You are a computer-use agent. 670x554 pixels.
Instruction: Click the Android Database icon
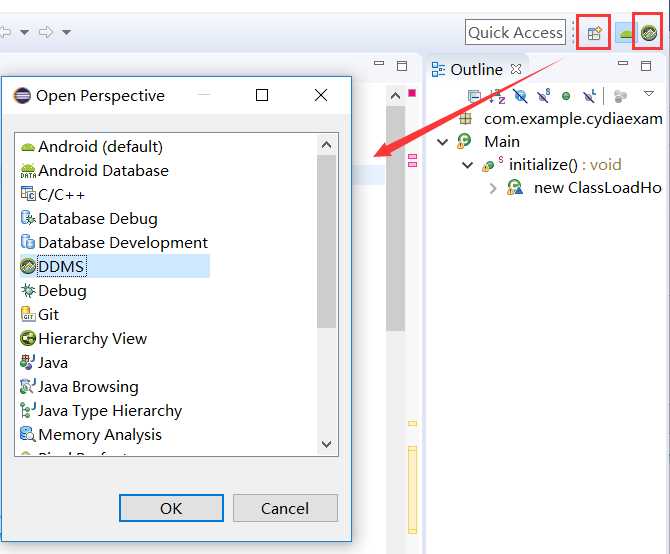click(x=28, y=171)
